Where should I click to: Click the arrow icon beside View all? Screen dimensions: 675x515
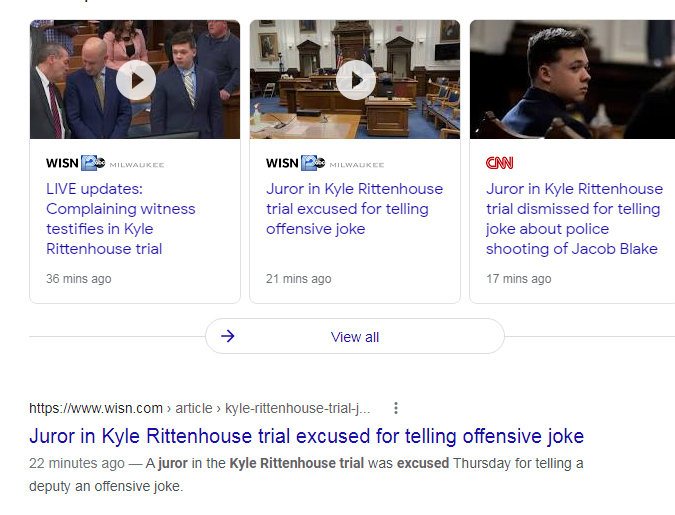point(228,336)
